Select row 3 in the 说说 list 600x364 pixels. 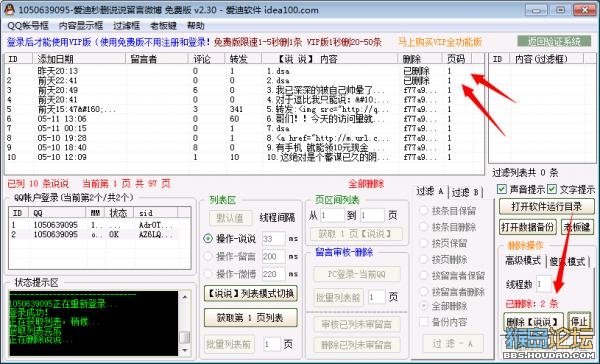pos(244,90)
